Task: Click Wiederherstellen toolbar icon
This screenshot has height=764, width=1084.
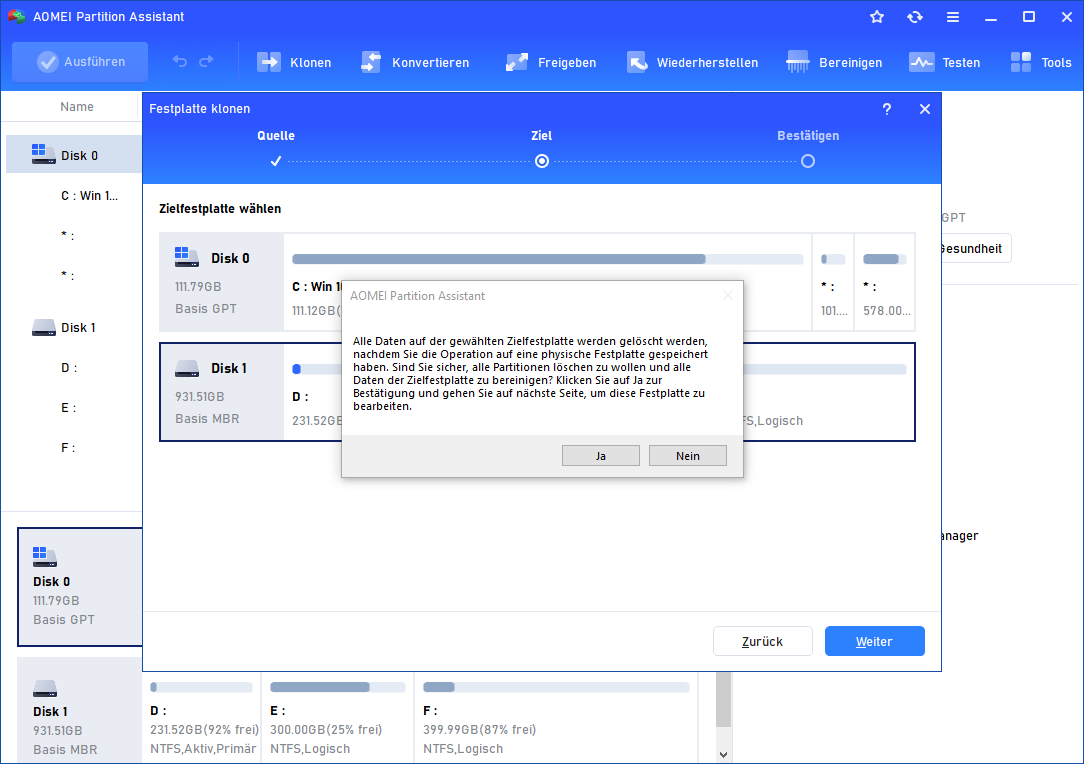Action: 637,62
